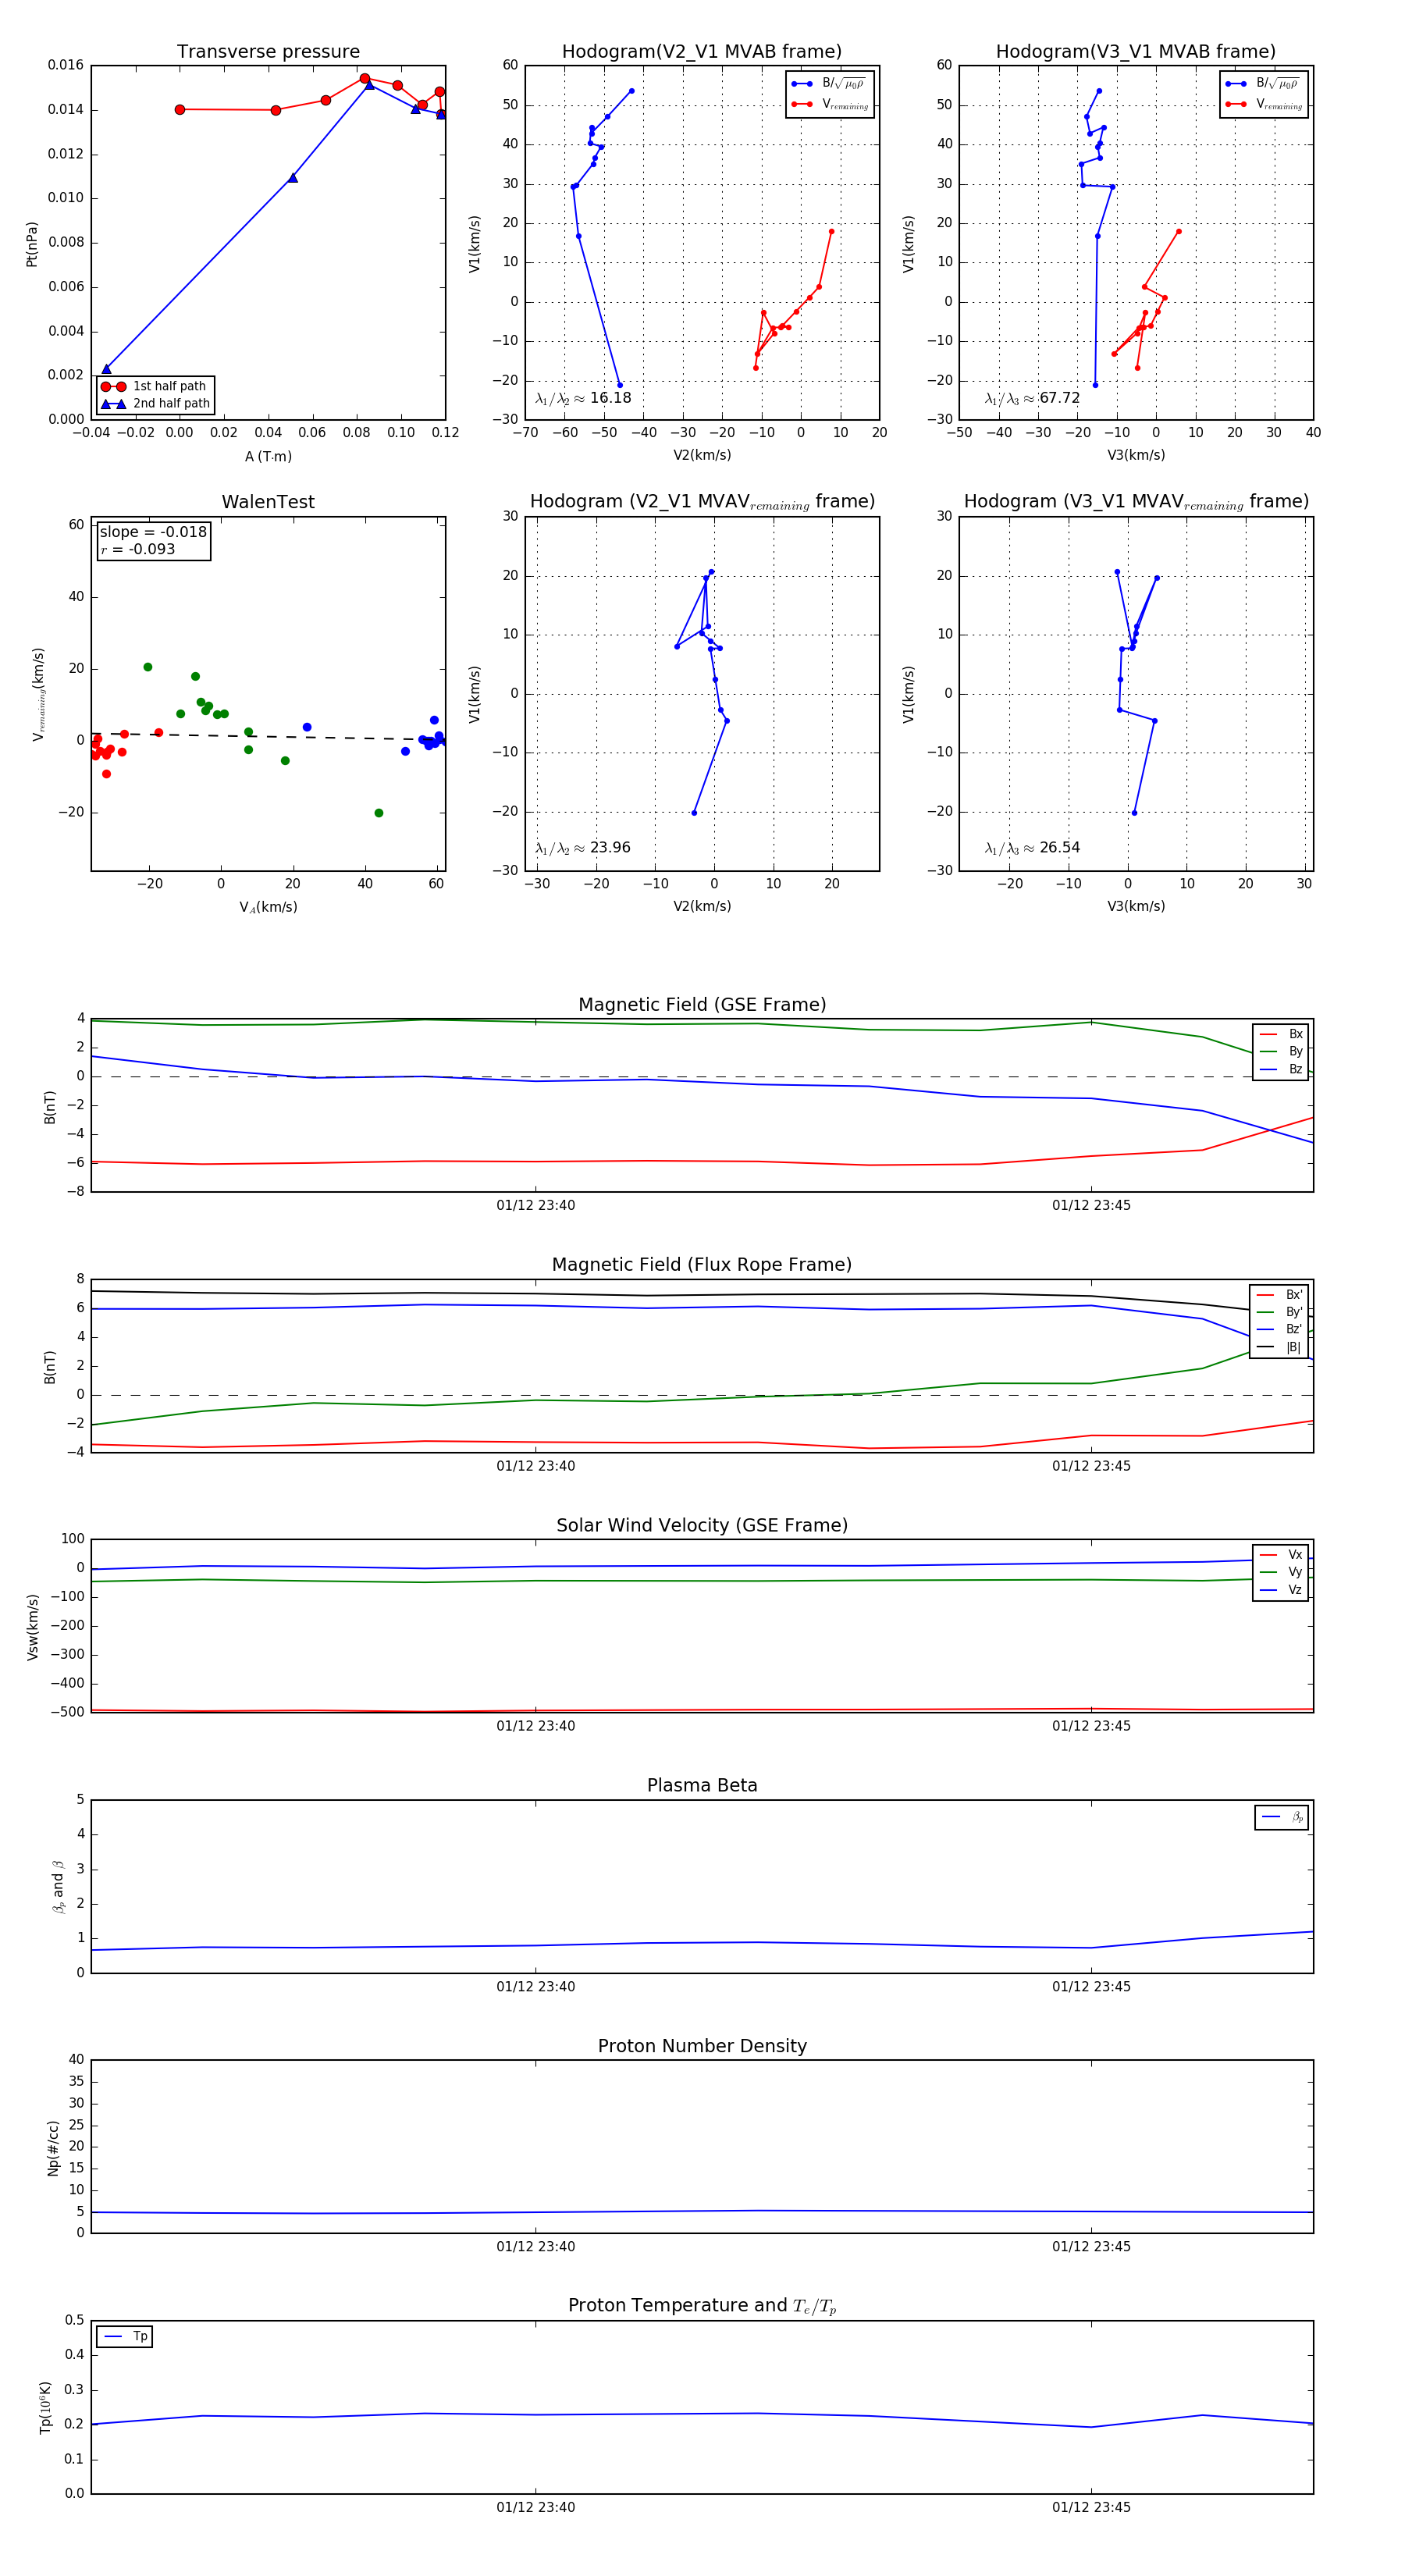1405x2576 pixels.
Task: Click the "By" legend entry in GSE magnetic field
Action: tap(1281, 1051)
